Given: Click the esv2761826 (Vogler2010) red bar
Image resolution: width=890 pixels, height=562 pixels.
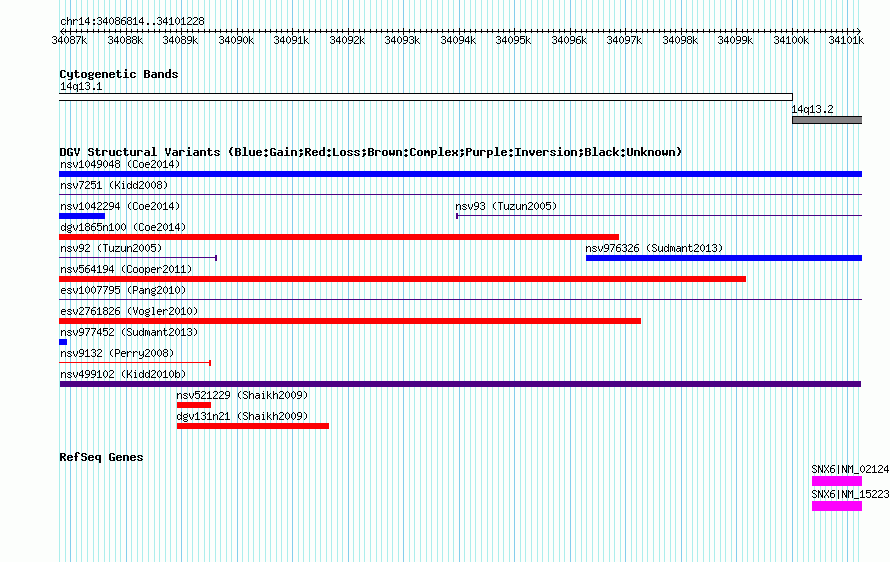Looking at the screenshot, I should click(x=350, y=321).
